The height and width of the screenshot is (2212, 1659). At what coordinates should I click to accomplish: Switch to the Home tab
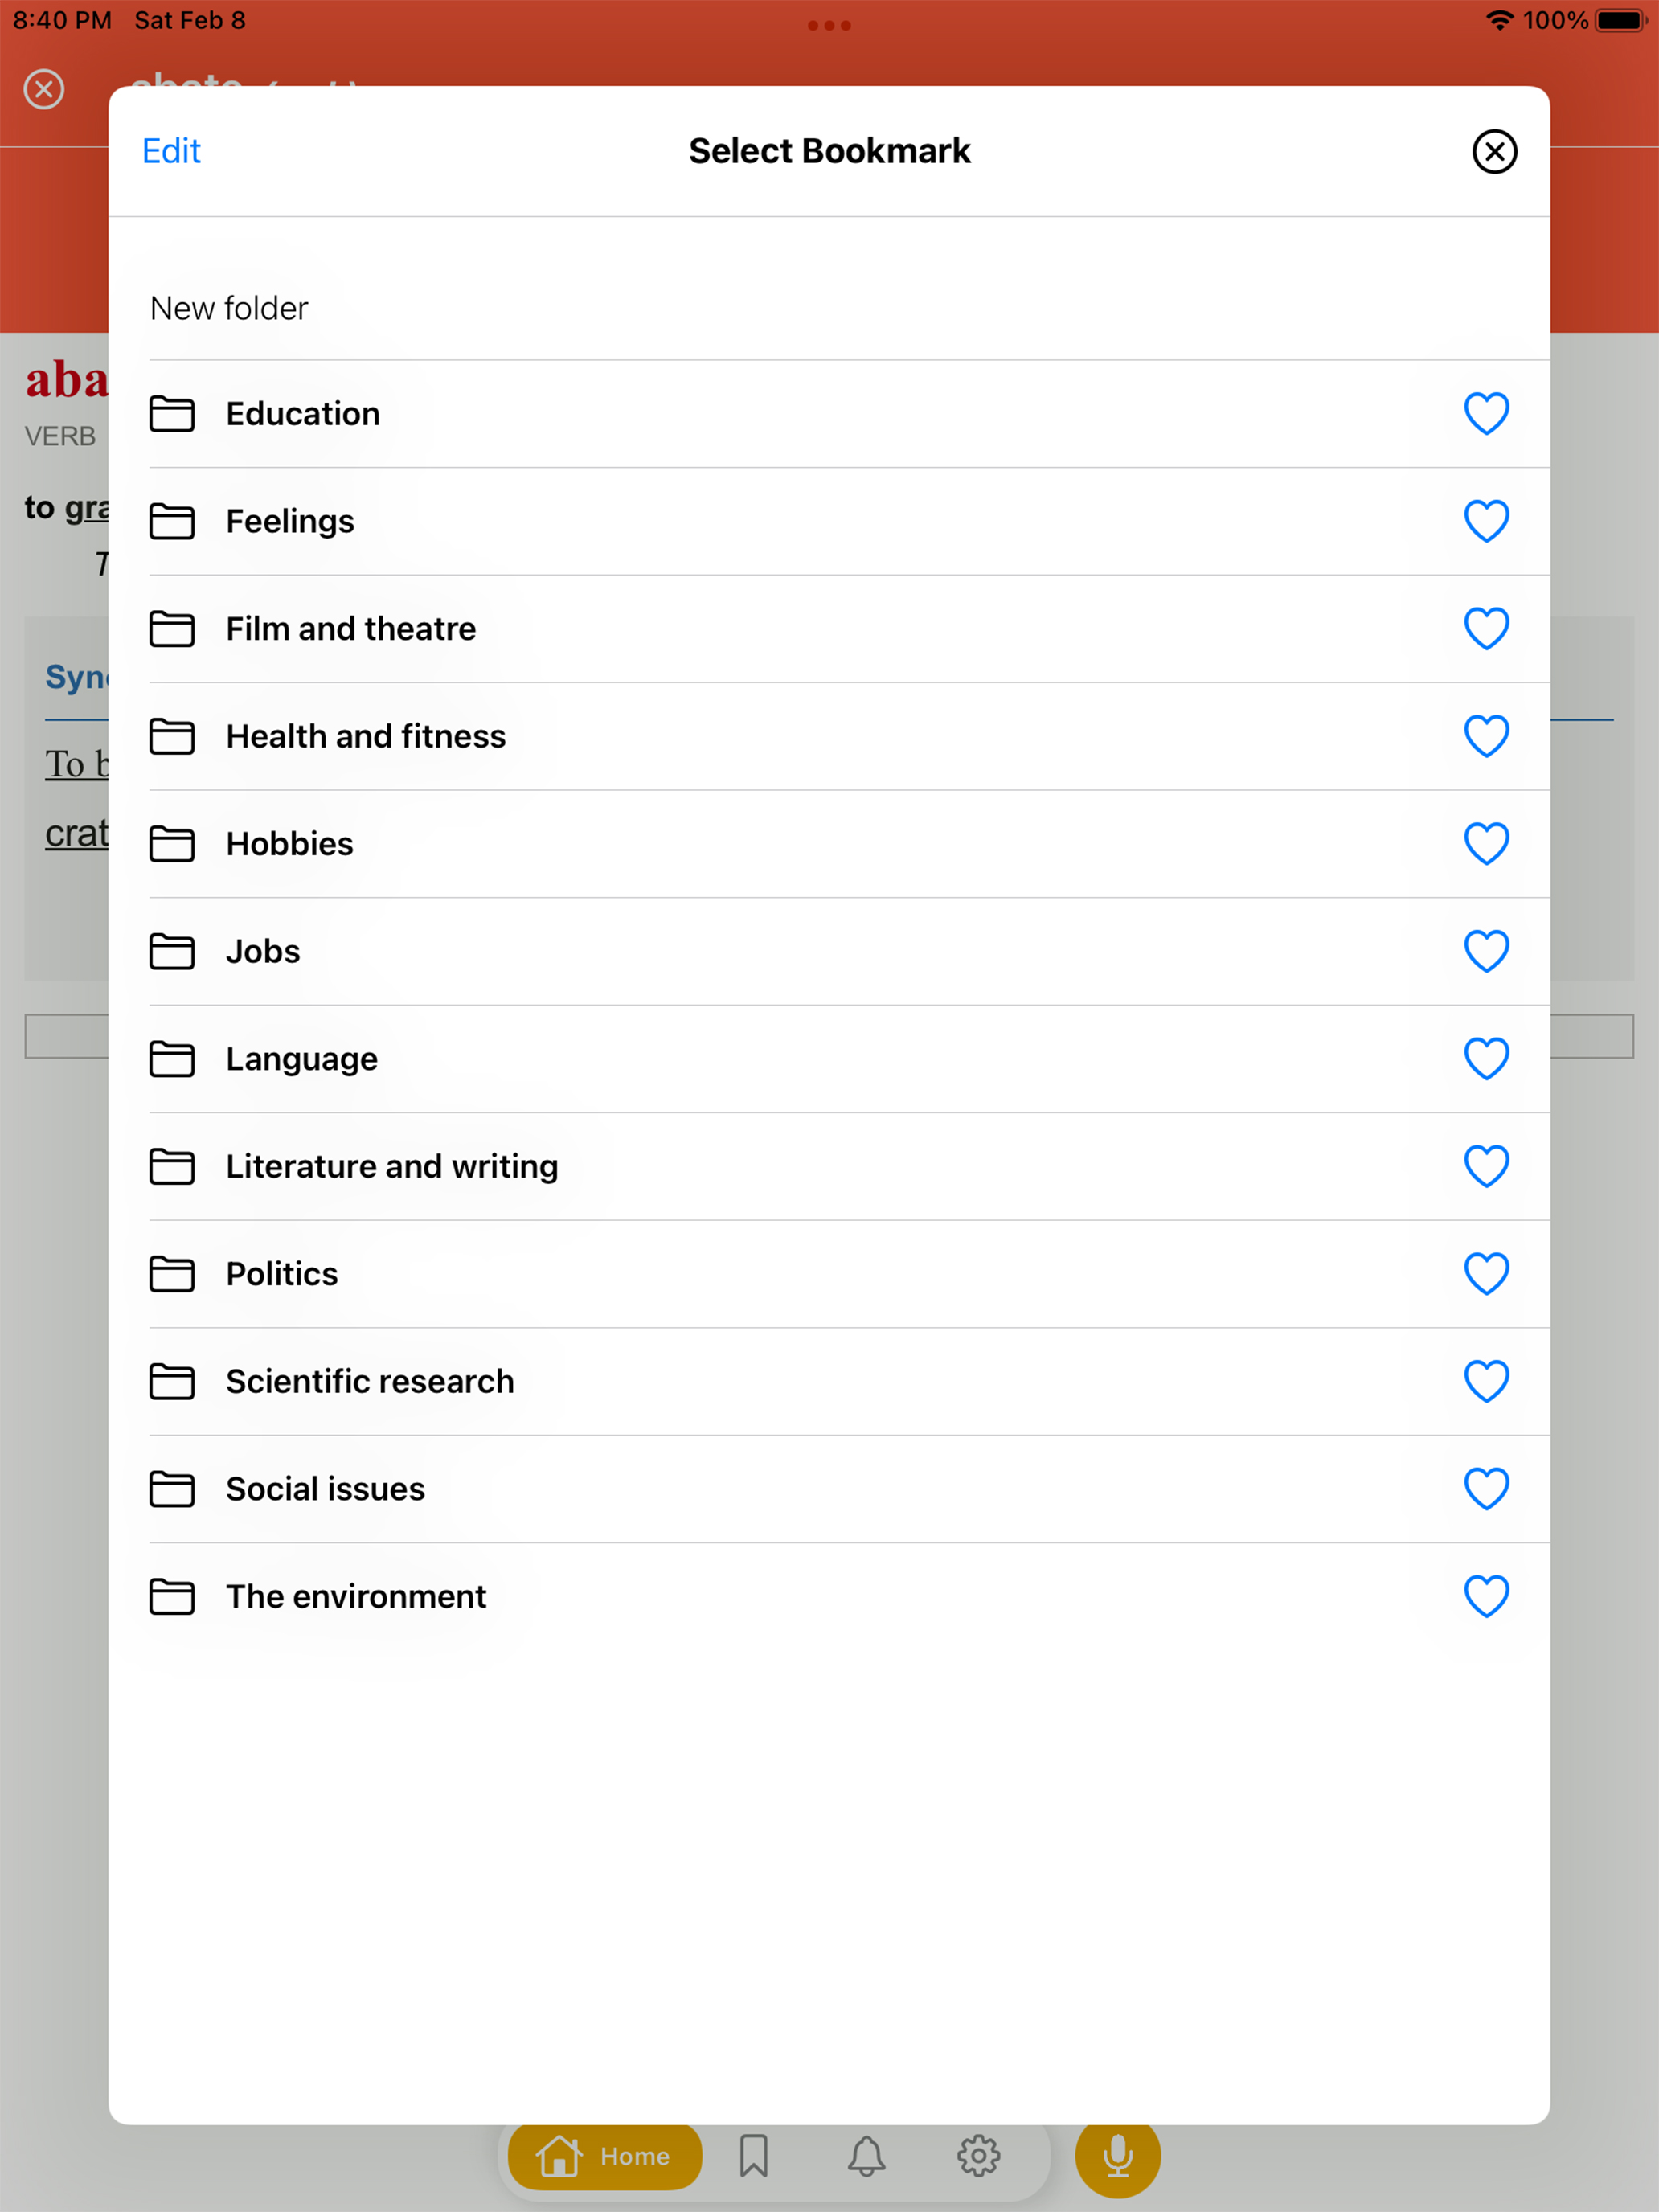pyautogui.click(x=605, y=2156)
